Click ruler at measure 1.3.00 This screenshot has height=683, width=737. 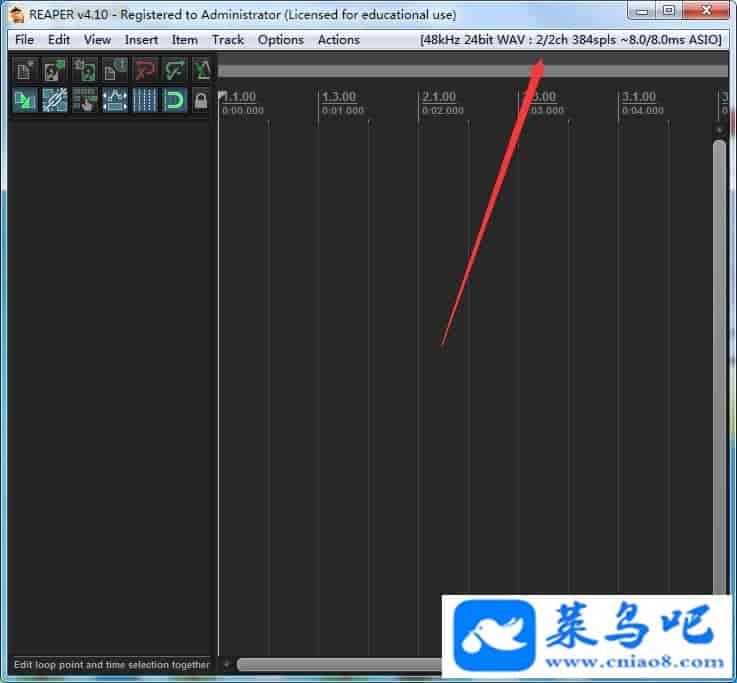[x=339, y=97]
